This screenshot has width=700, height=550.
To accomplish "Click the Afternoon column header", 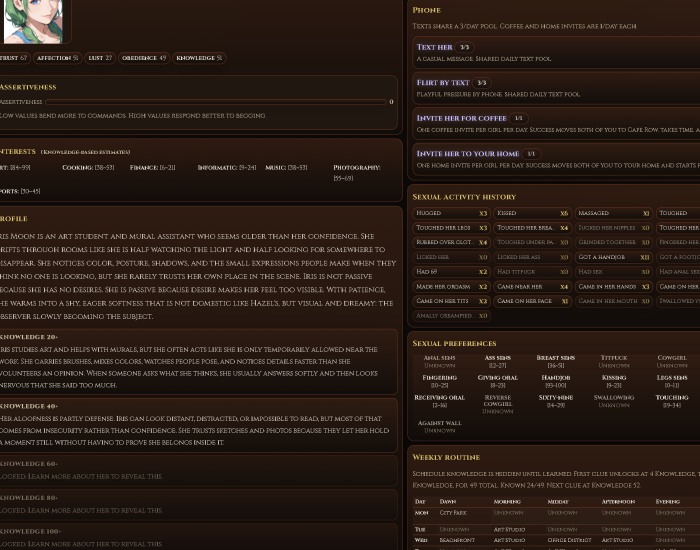I will click(617, 501).
